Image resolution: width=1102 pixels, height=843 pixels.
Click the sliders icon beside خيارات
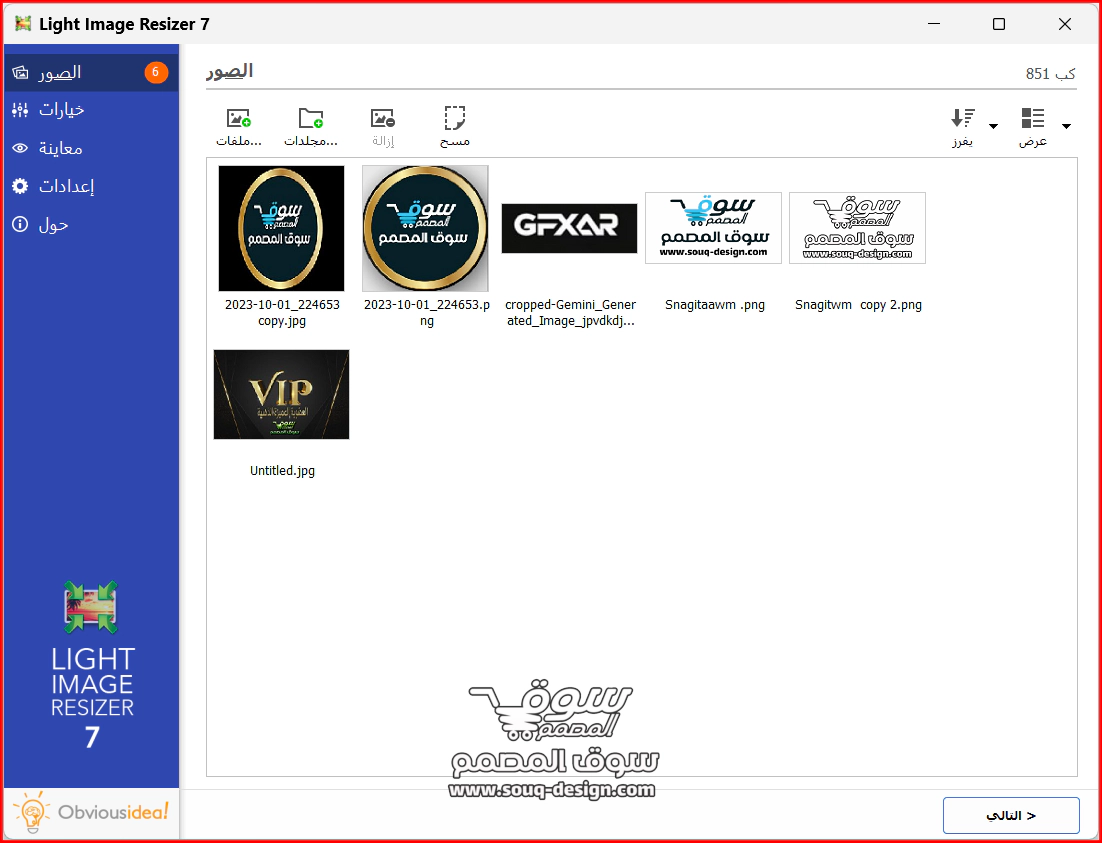[x=20, y=110]
